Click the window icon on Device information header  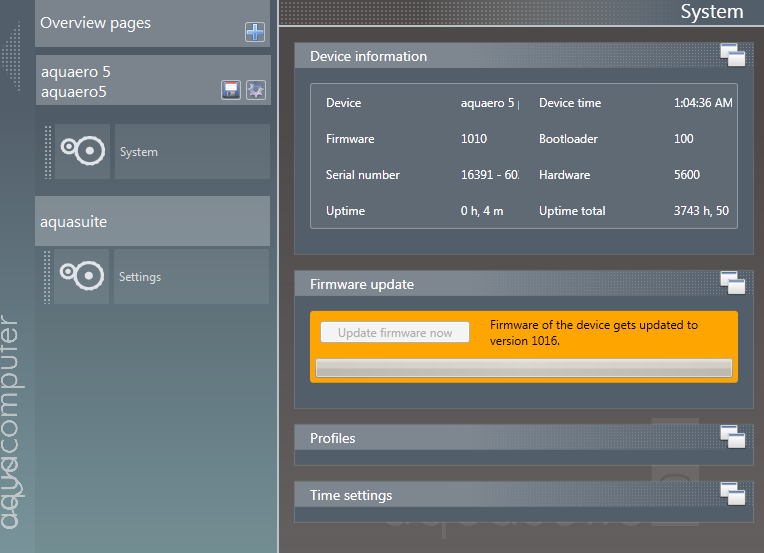click(732, 56)
